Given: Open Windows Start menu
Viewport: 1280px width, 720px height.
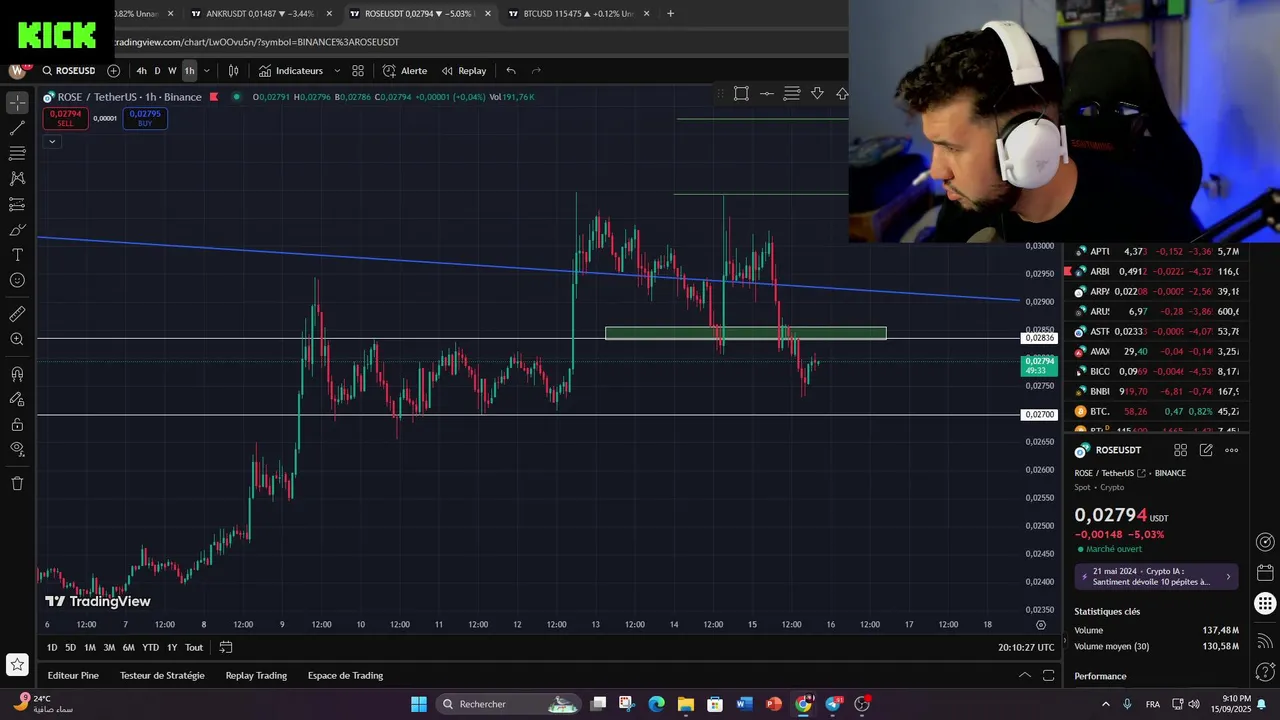Looking at the screenshot, I should pyautogui.click(x=419, y=704).
